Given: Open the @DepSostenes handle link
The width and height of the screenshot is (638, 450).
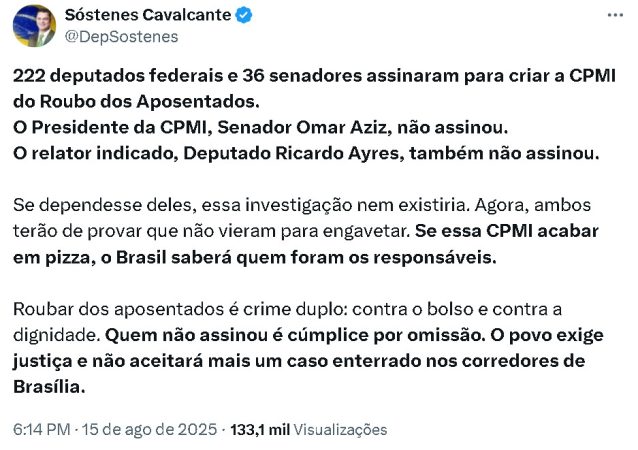Looking at the screenshot, I should pos(121,36).
